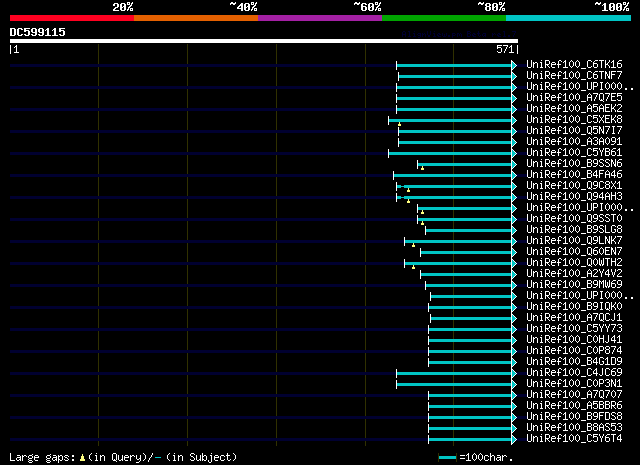Click the red 20% identity color segment
This screenshot has width=640, height=465.
pyautogui.click(x=72, y=18)
